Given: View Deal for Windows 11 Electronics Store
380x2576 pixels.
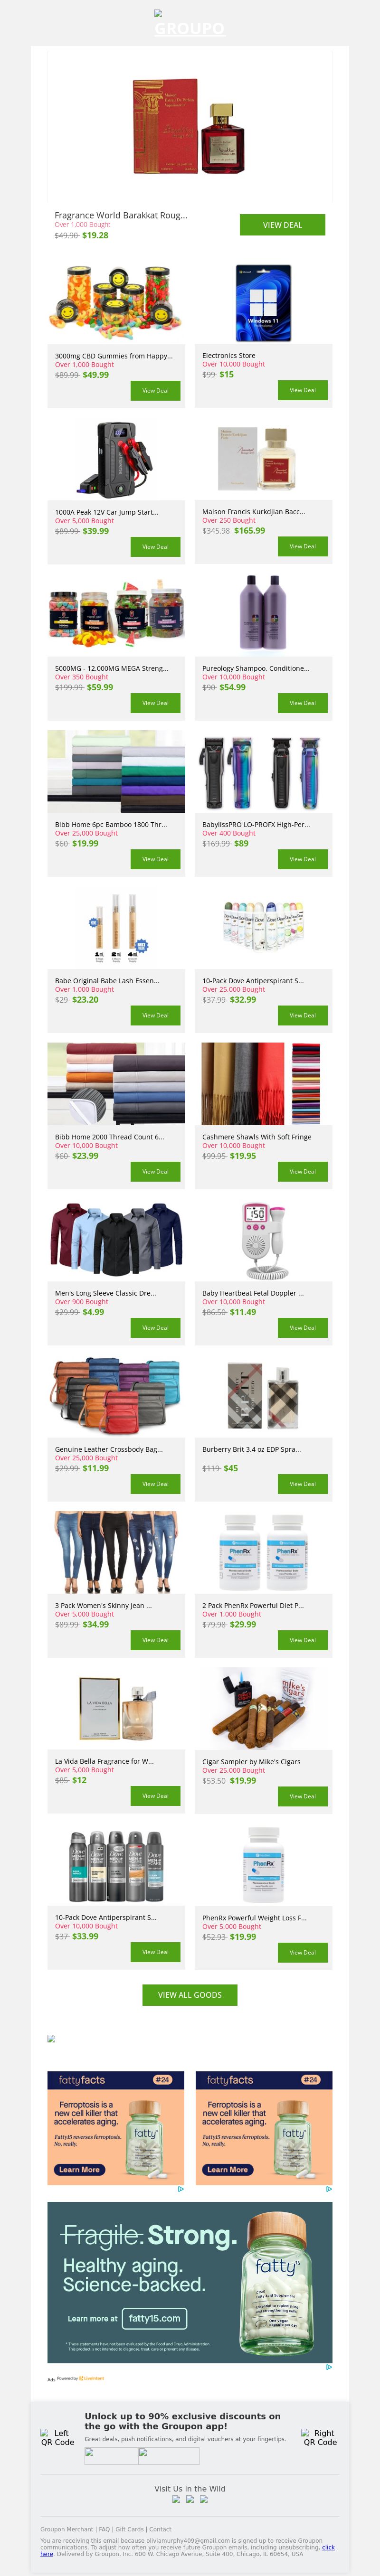Looking at the screenshot, I should (302, 390).
